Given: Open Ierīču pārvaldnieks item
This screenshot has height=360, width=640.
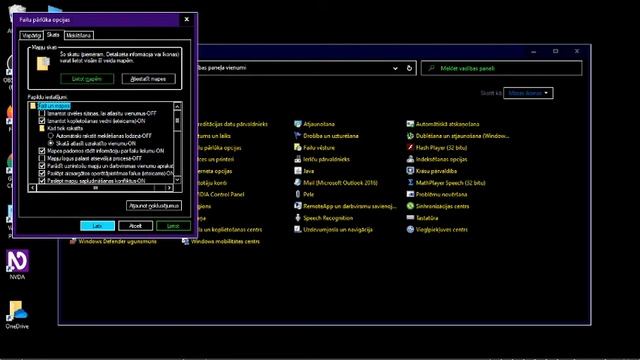Looking at the screenshot, I should pyautogui.click(x=322, y=159).
